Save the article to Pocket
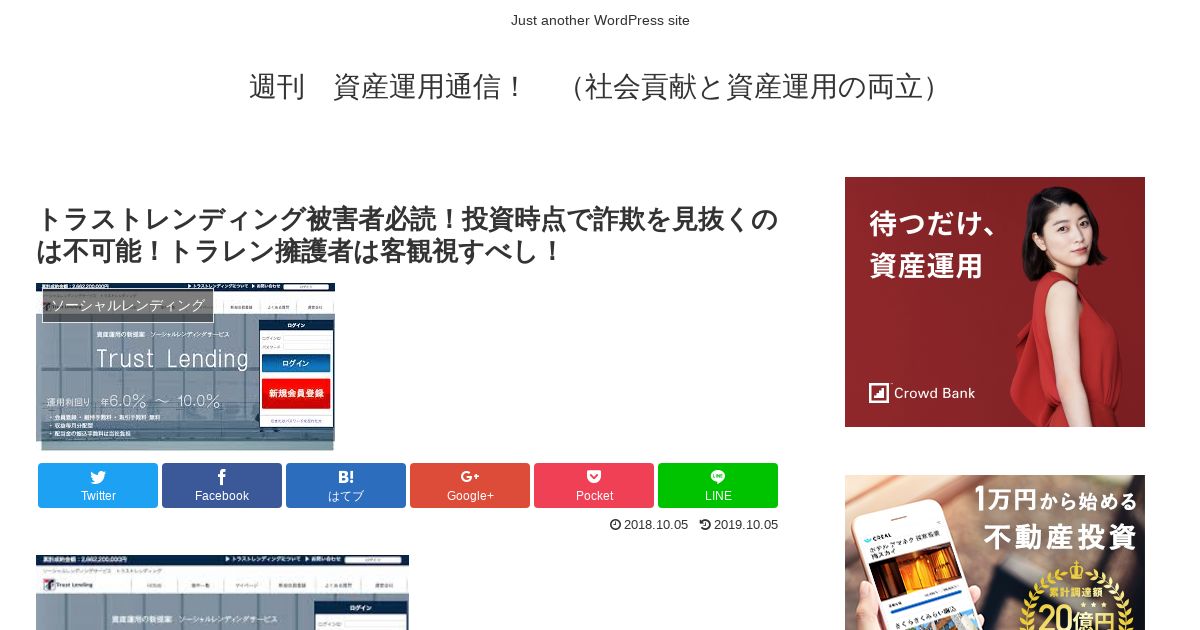The width and height of the screenshot is (1200, 630). [594, 485]
